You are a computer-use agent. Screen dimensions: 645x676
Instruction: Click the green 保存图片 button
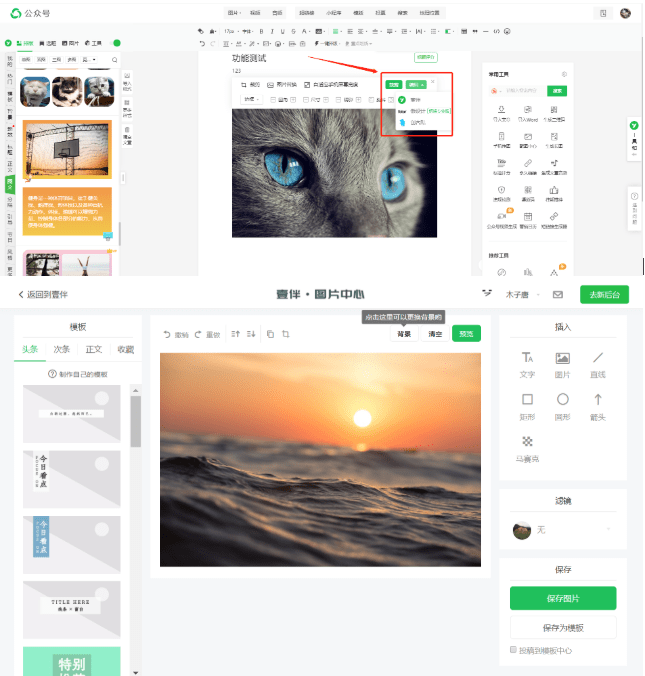[563, 598]
